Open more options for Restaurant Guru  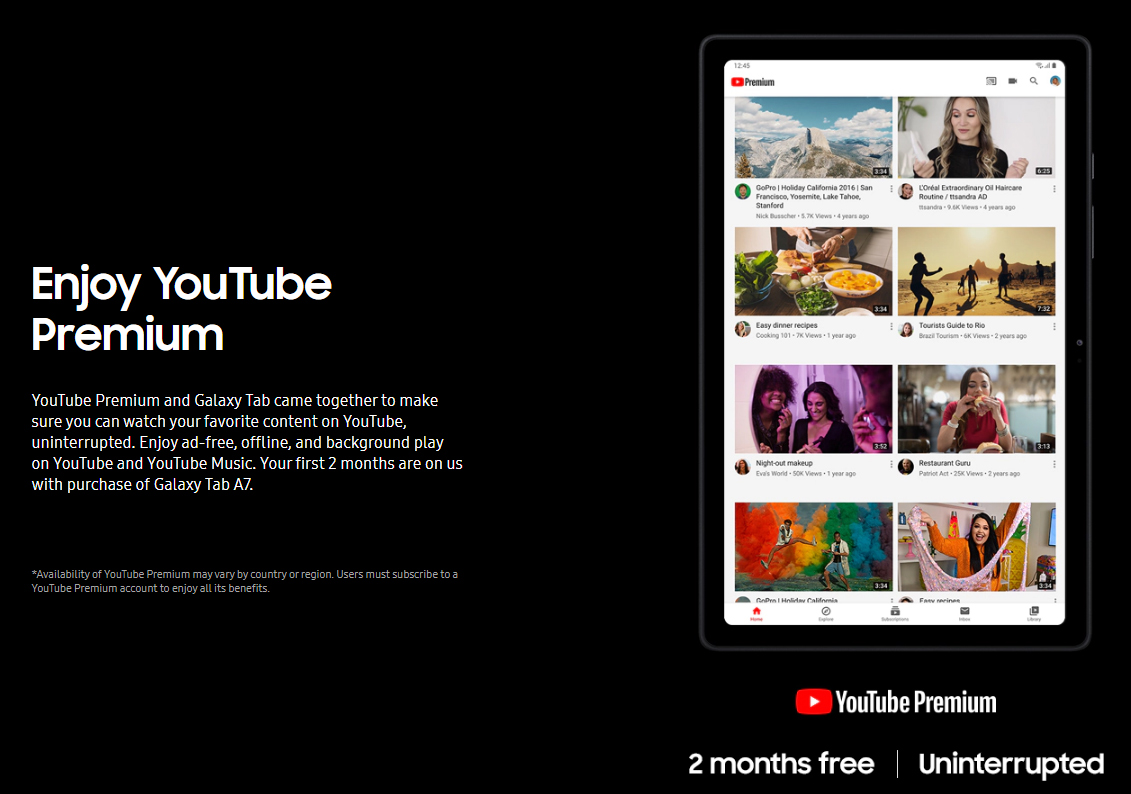click(1054, 464)
